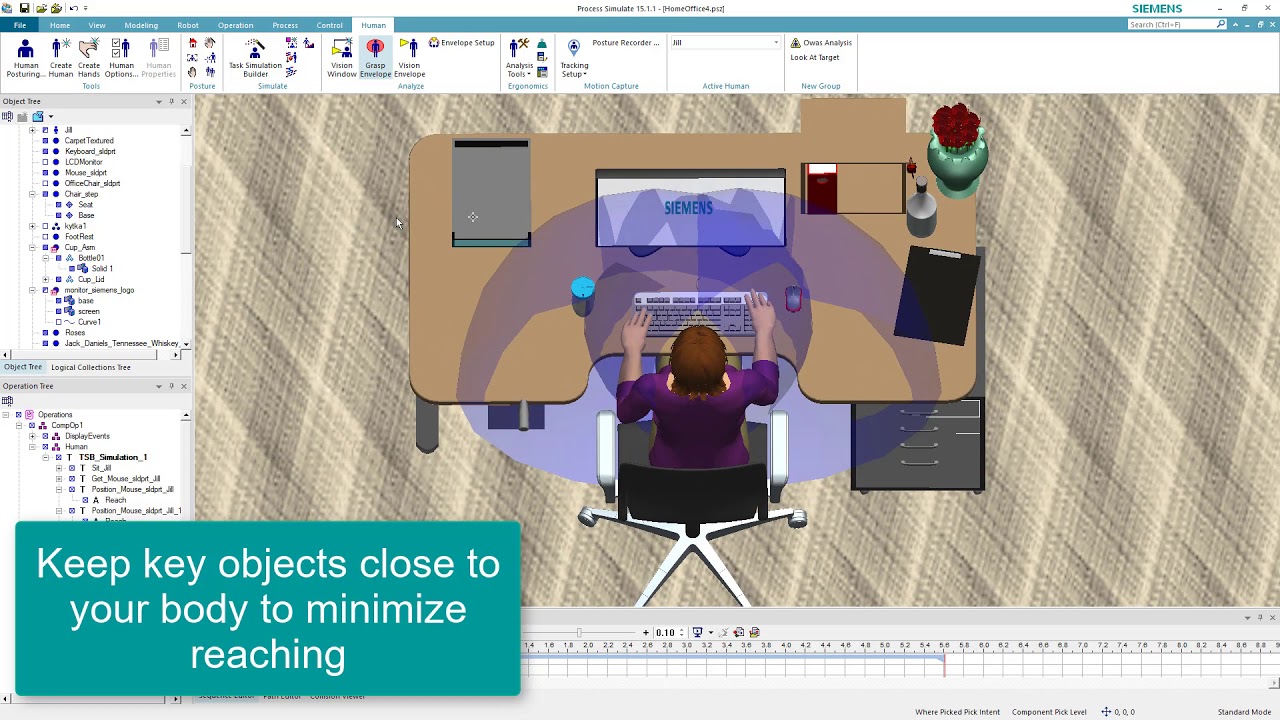This screenshot has width=1280, height=720.
Task: Collapse the Chair_step node
Action: (32, 194)
